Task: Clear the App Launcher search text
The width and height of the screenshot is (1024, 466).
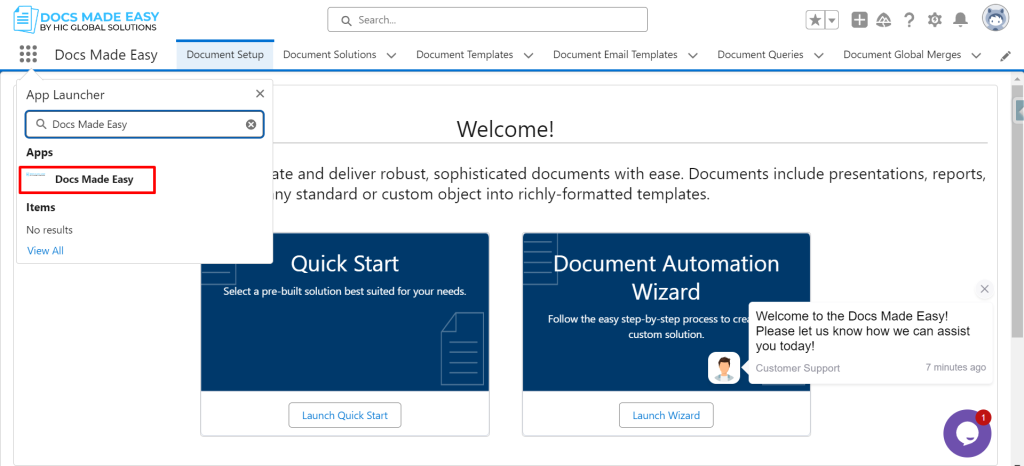Action: (x=251, y=125)
